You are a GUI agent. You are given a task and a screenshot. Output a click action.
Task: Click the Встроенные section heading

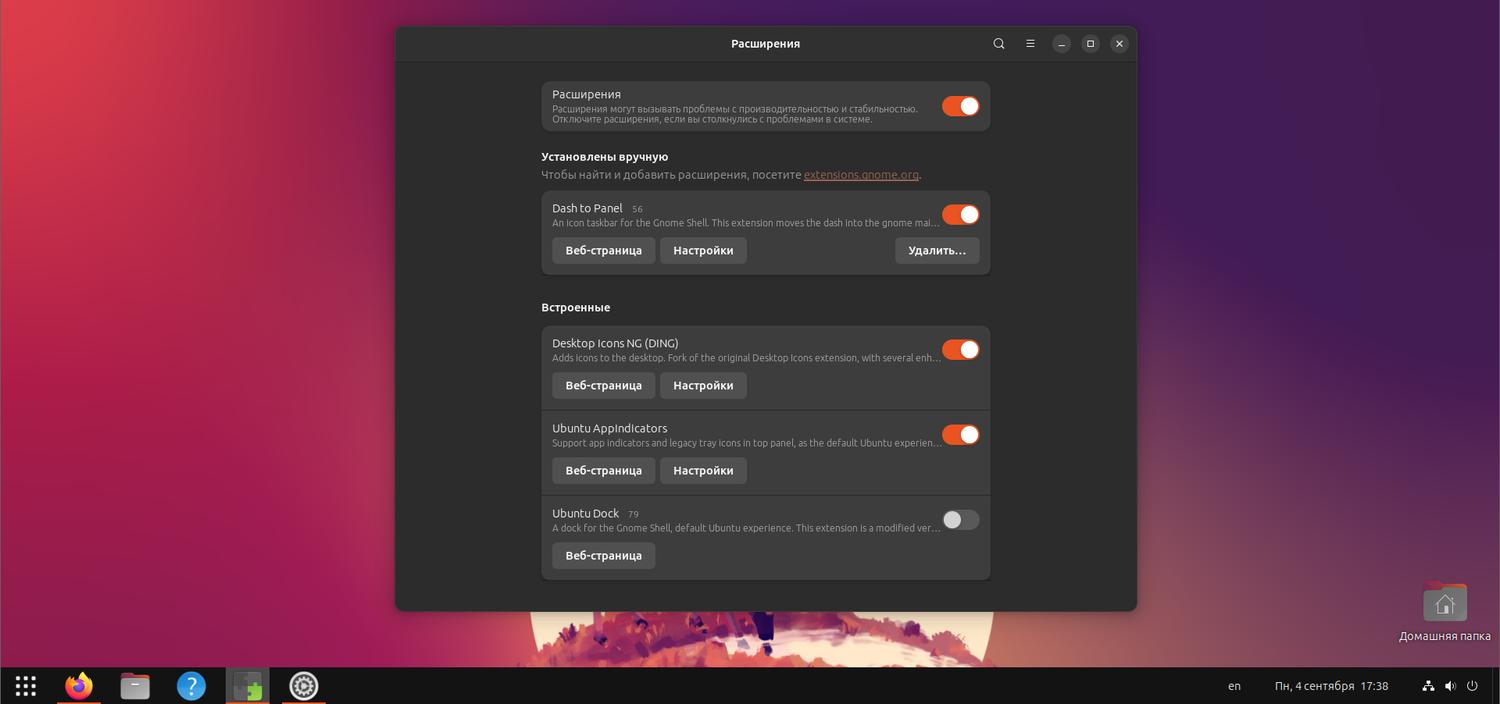pyautogui.click(x=575, y=308)
